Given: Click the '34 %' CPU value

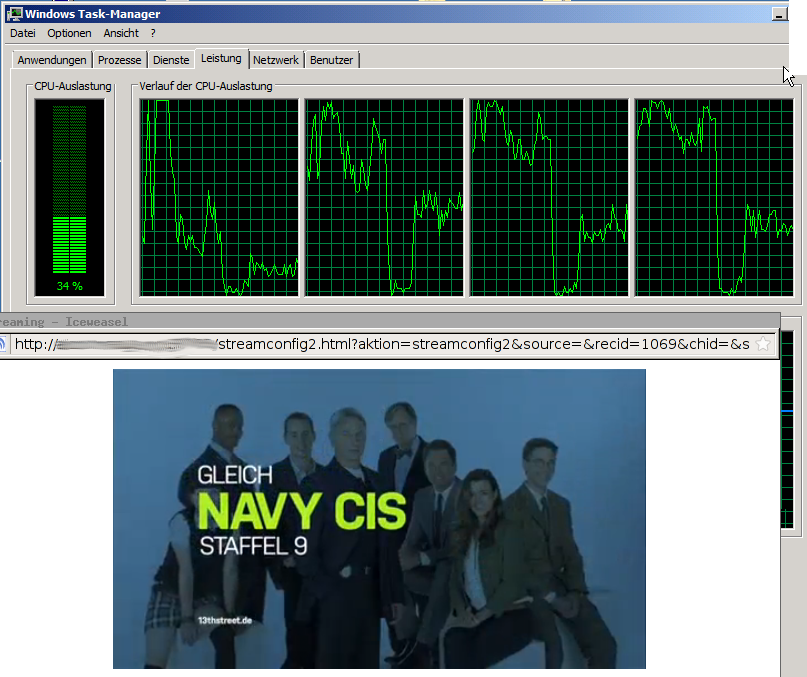Looking at the screenshot, I should pyautogui.click(x=69, y=286).
